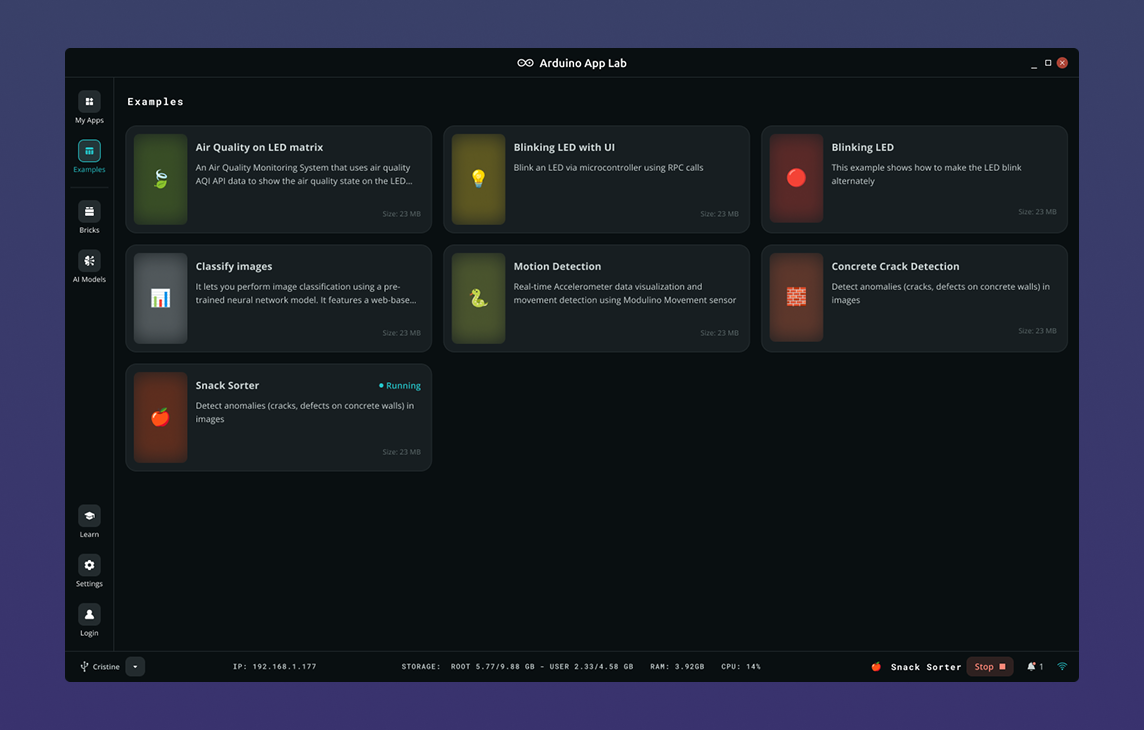Screen dimensions: 1144x730
Task: Click the Wi-Fi status icon
Action: coord(1062,667)
